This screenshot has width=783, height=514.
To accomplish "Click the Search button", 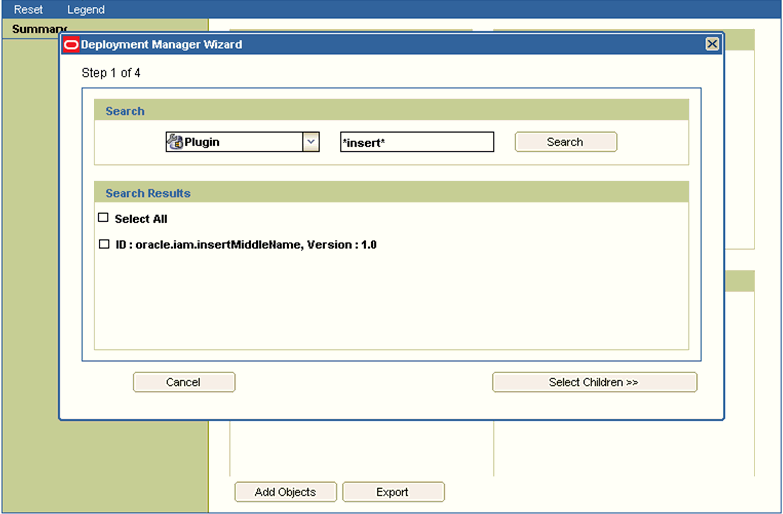I will pyautogui.click(x=566, y=142).
